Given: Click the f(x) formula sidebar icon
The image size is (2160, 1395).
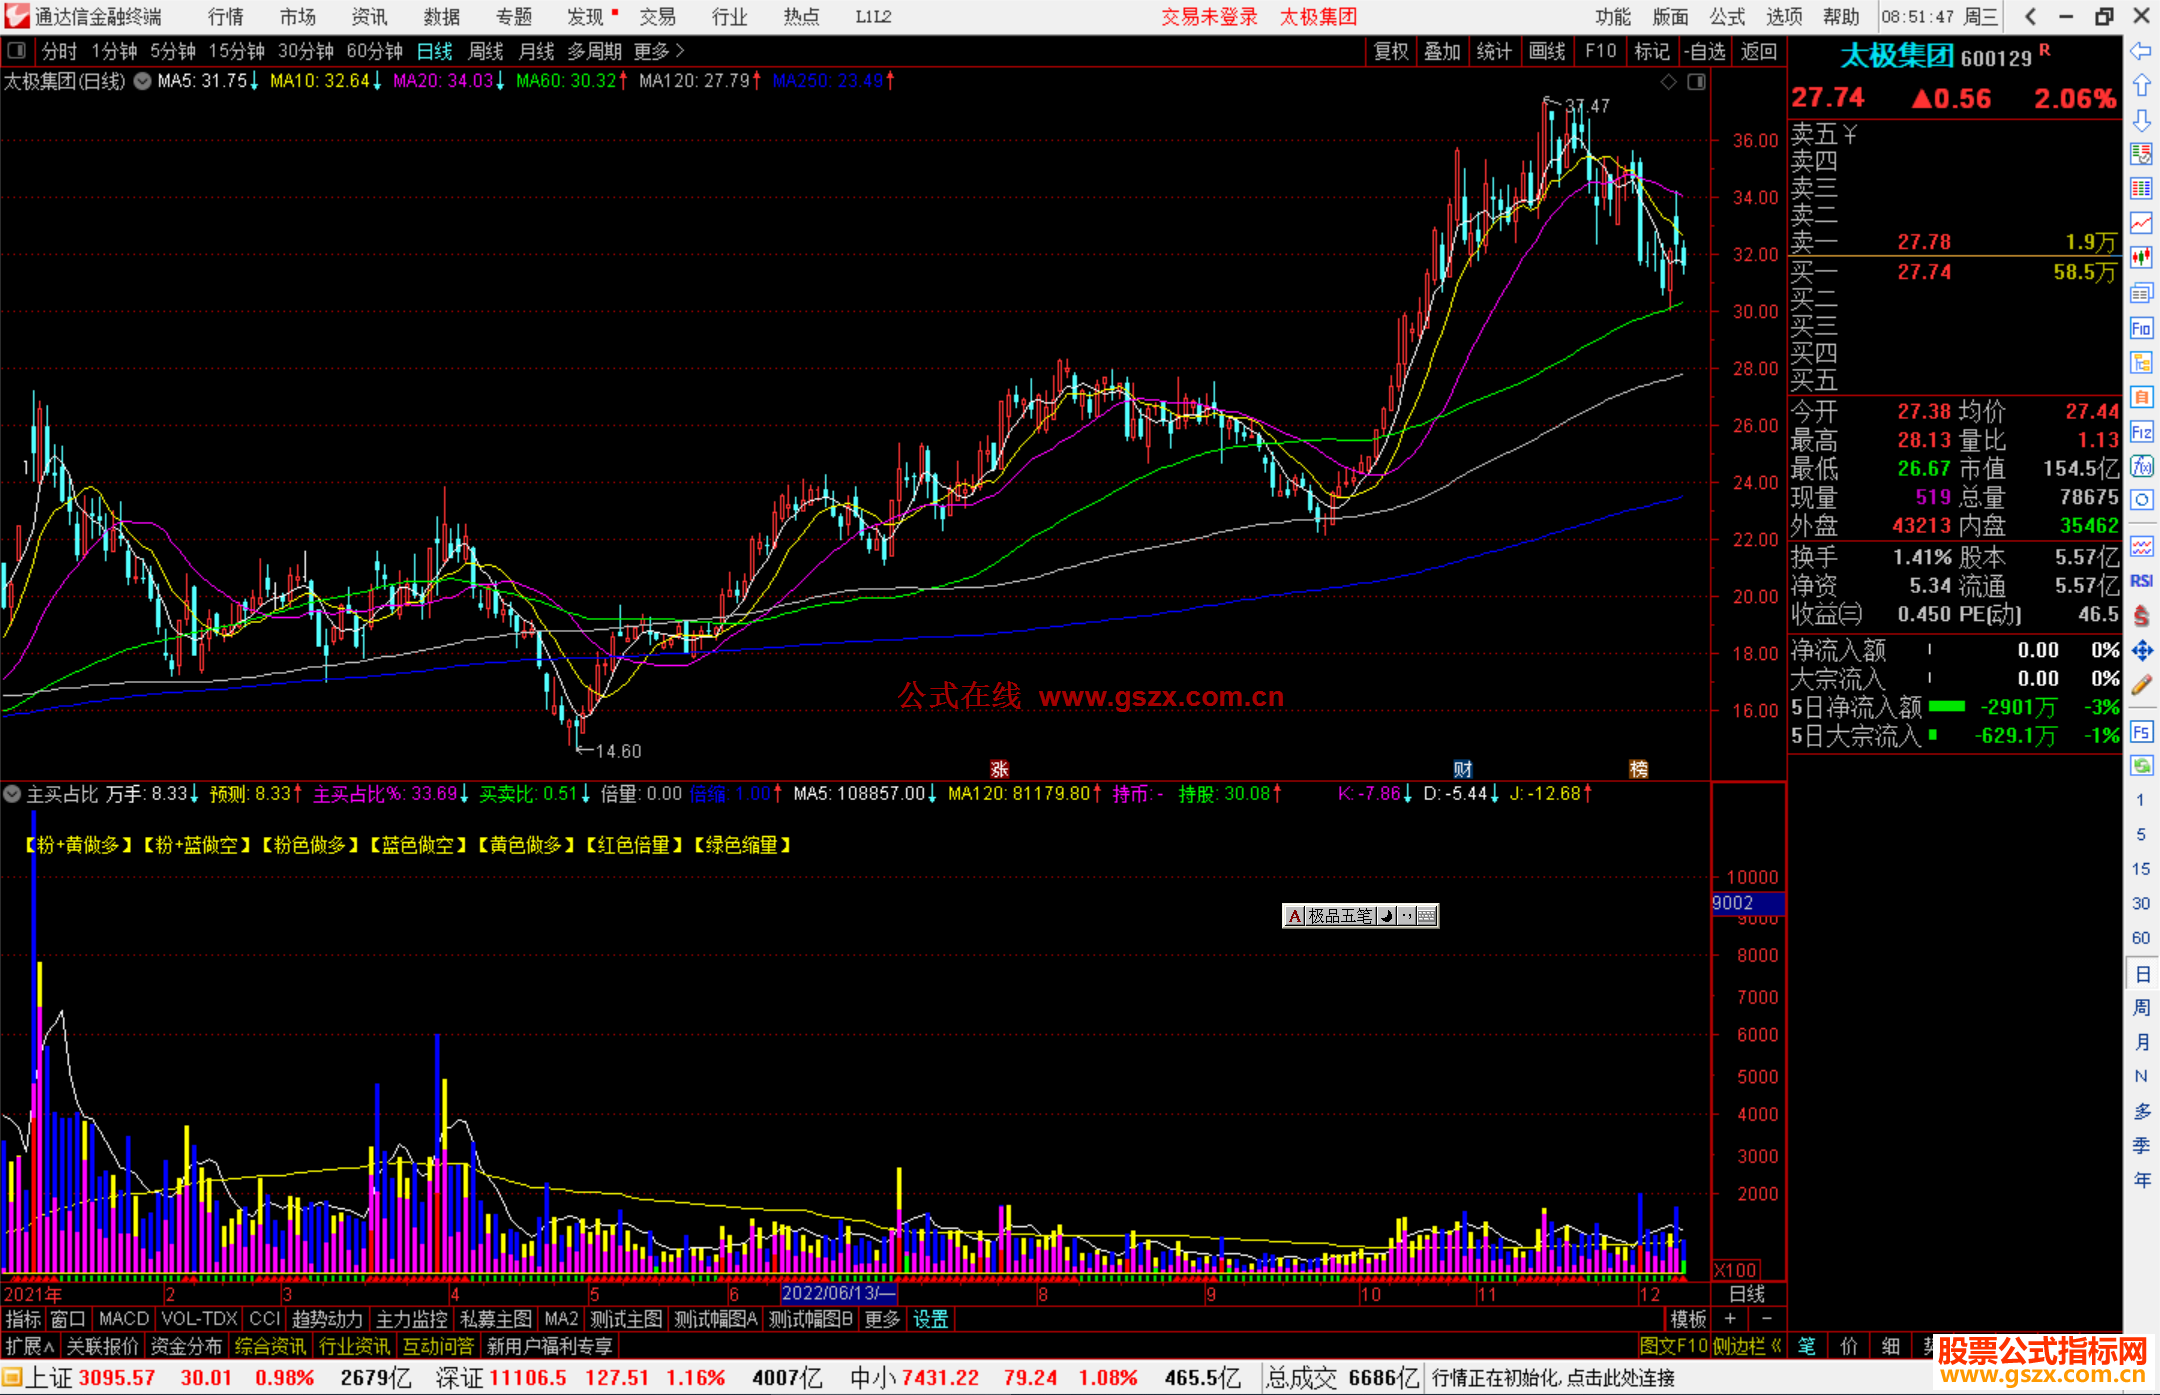Looking at the screenshot, I should pos(2141,466).
